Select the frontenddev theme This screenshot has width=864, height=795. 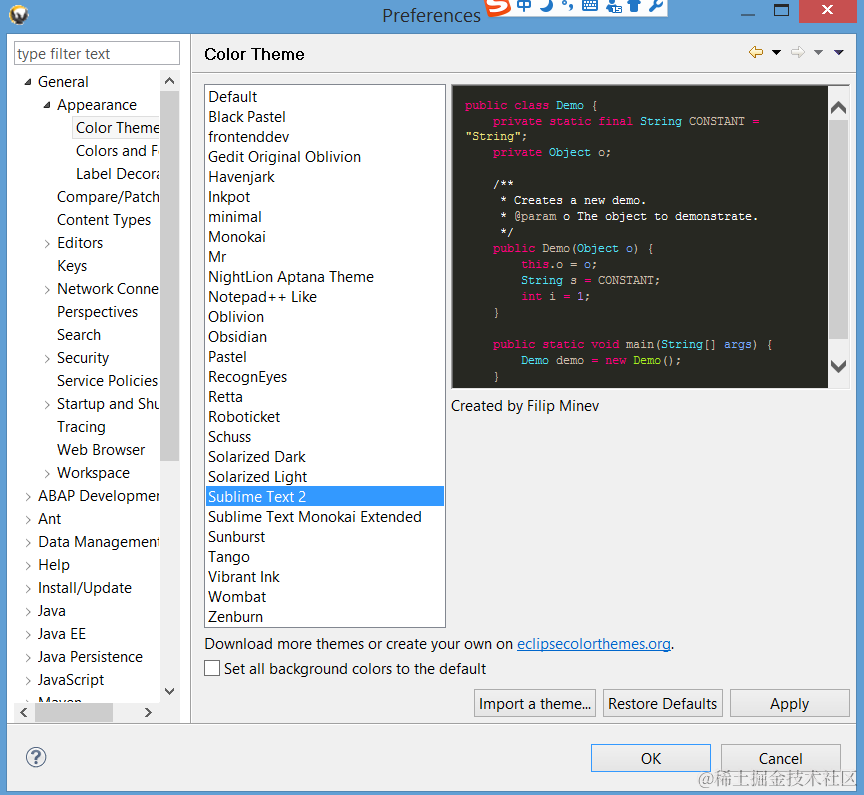point(325,137)
